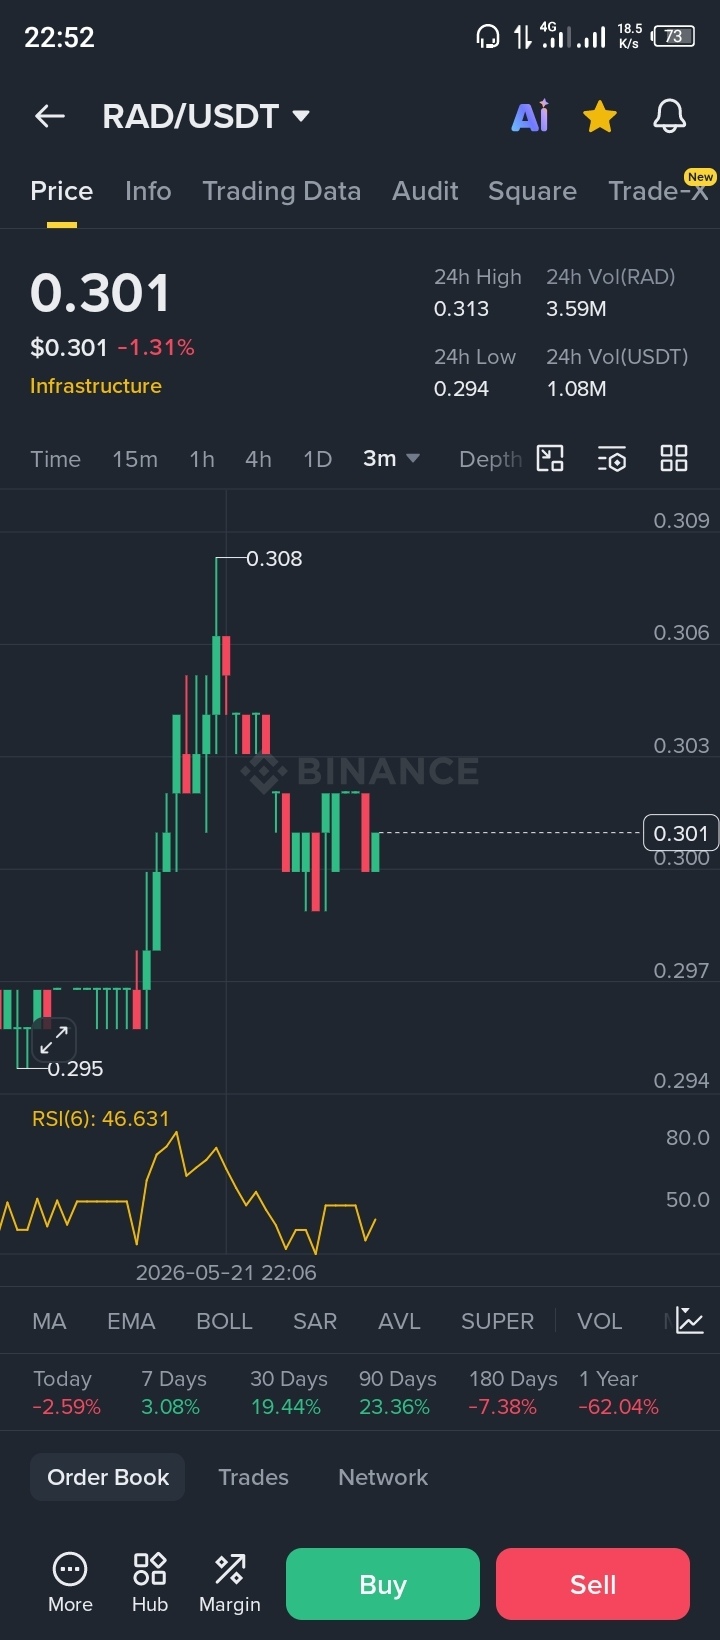Tap the 24h Vol(USDT) 1.08M value
720x1640 pixels.
point(576,389)
